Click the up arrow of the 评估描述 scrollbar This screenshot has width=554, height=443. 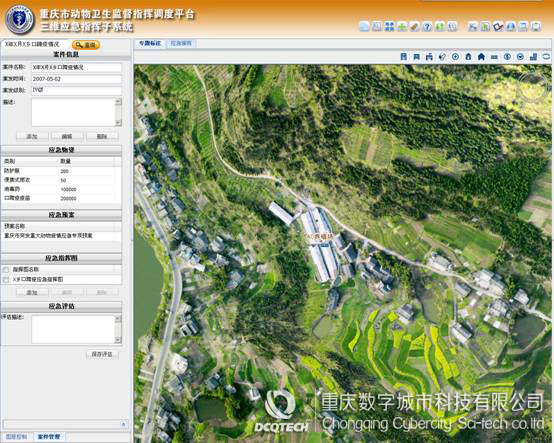[118, 319]
